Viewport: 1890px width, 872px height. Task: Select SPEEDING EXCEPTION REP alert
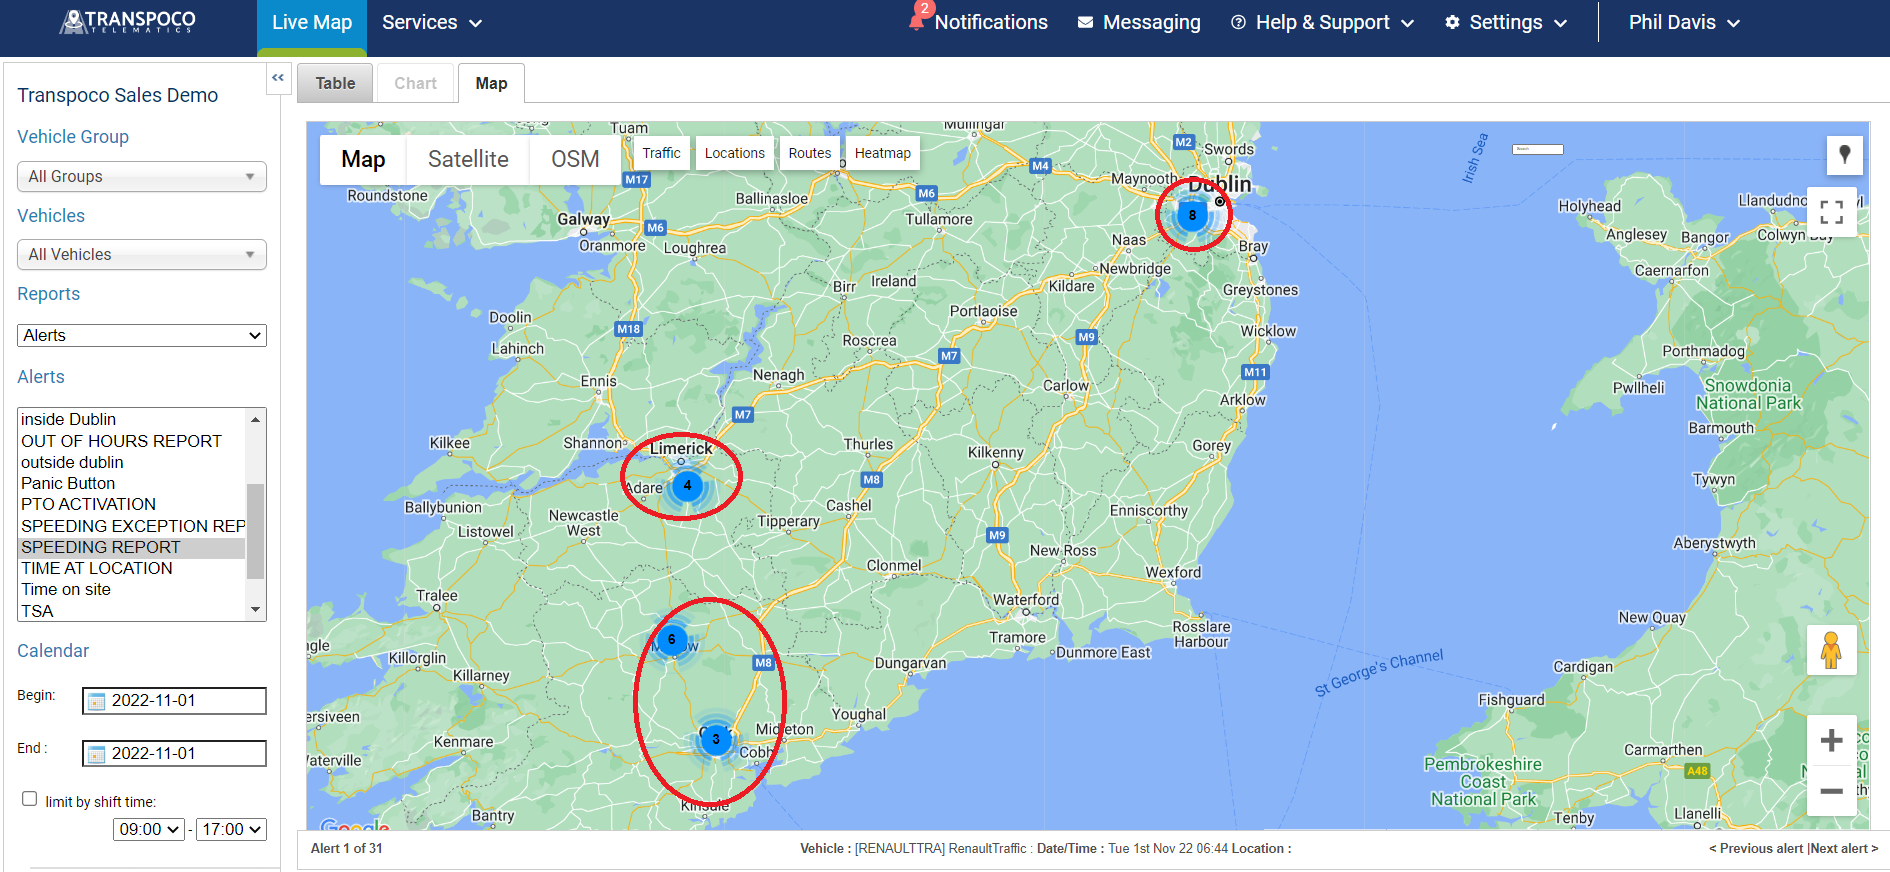[131, 526]
